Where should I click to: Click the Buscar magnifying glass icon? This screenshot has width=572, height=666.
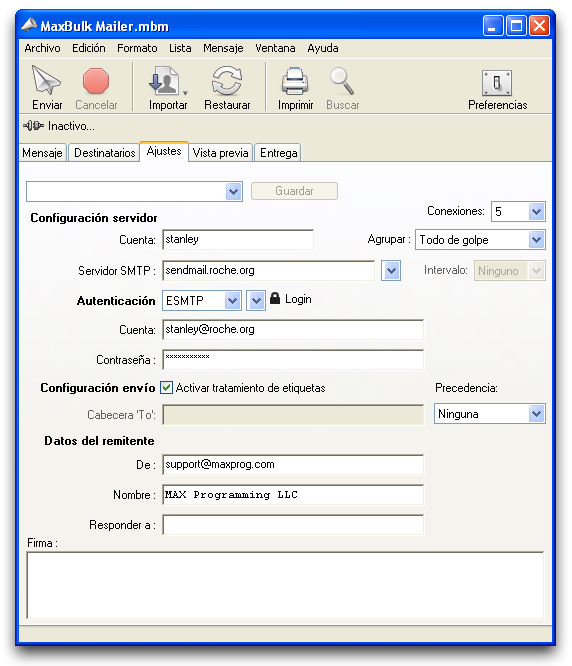(342, 81)
